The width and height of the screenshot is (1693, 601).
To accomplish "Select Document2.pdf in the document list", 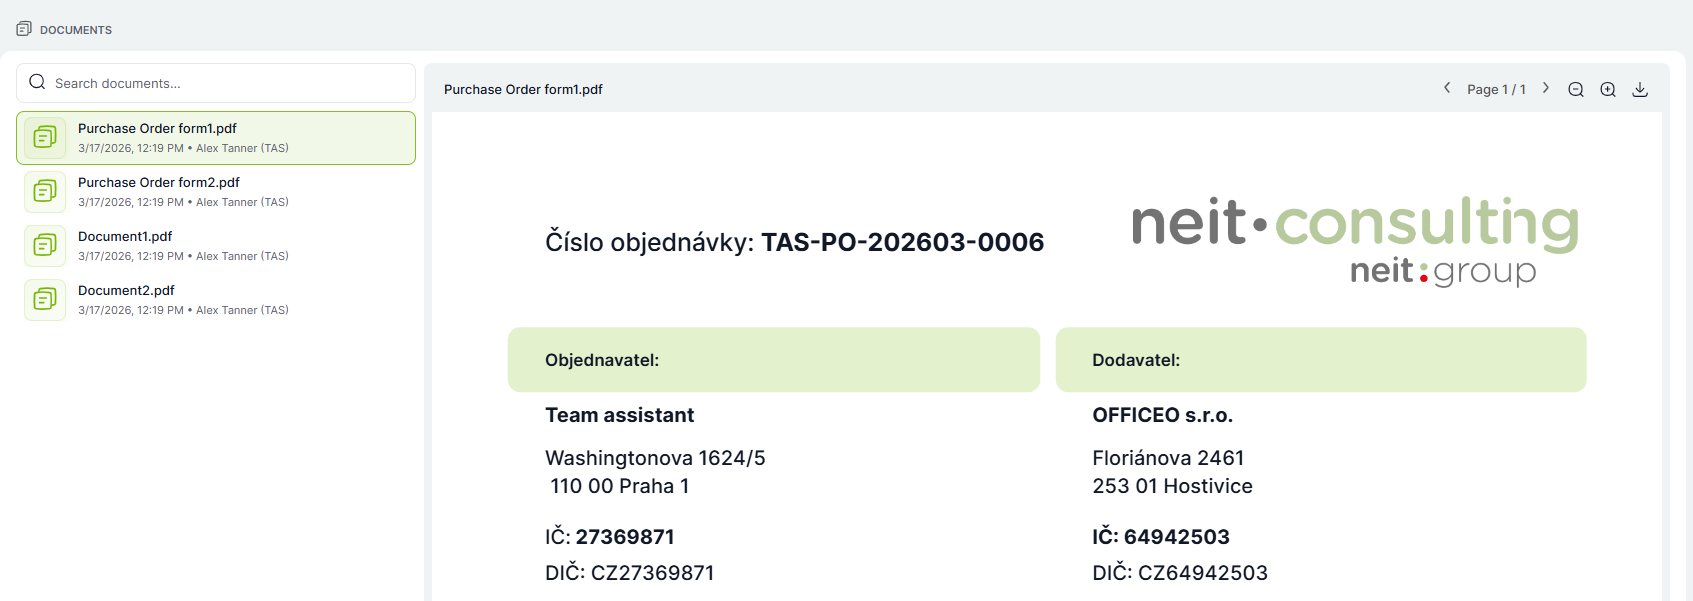I will 126,291.
